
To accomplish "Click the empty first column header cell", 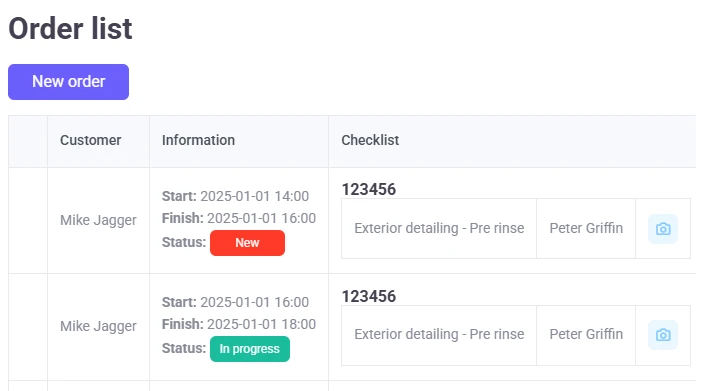I will pos(28,141).
